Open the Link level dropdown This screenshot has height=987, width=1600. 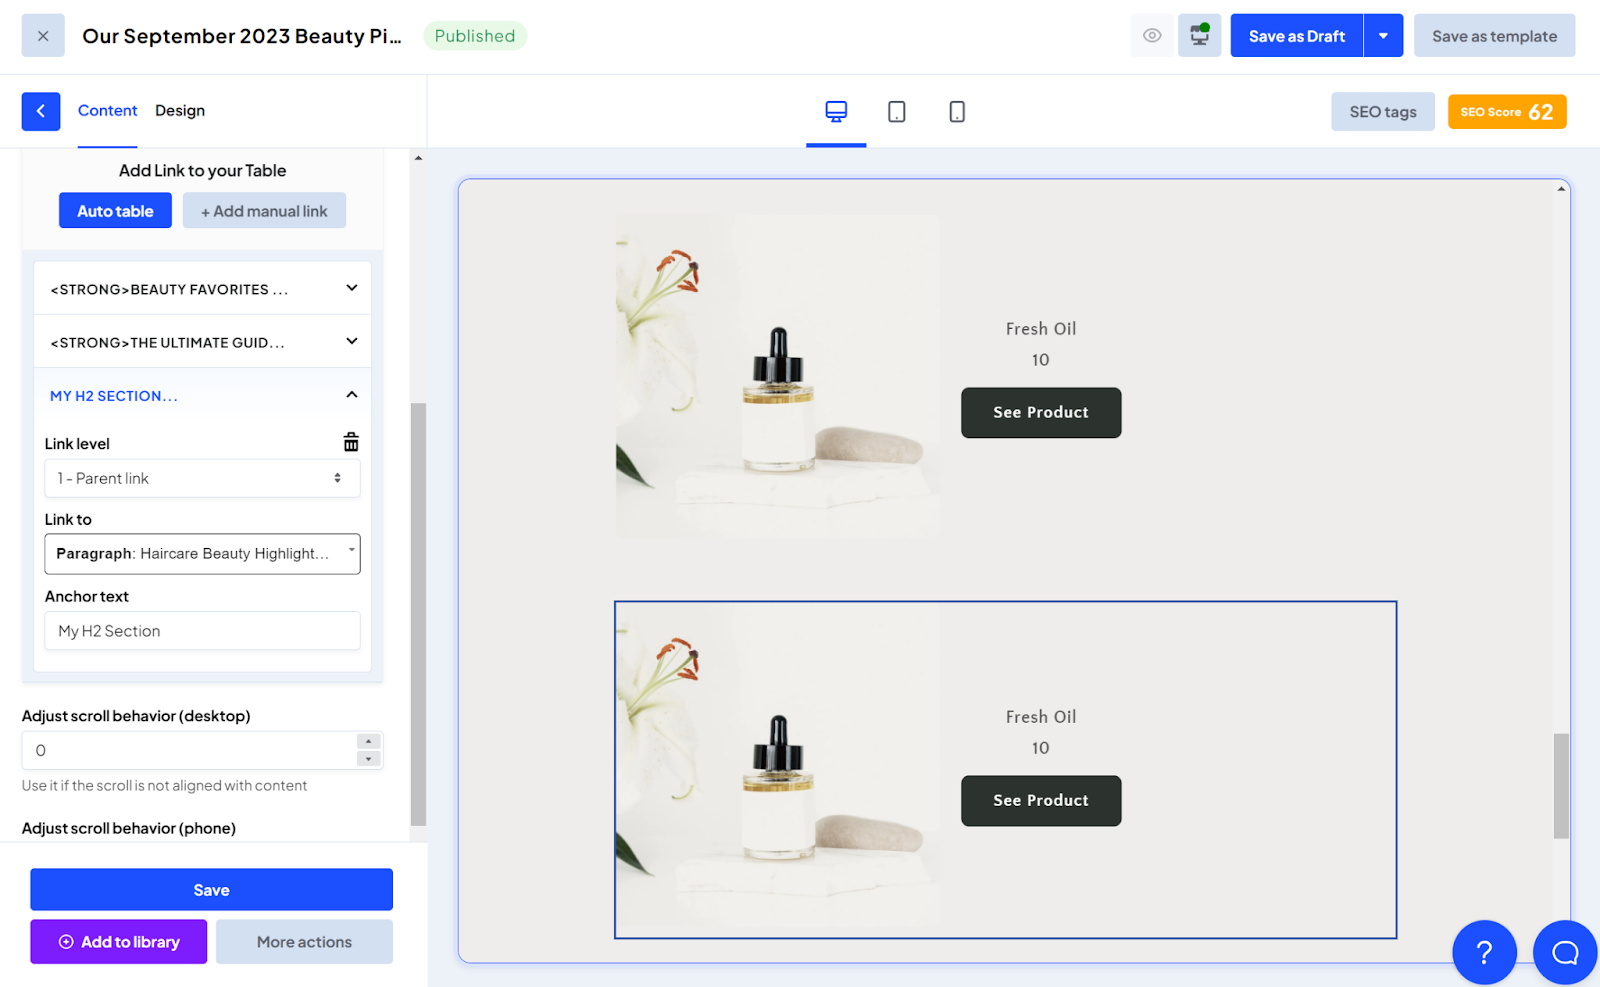point(202,478)
